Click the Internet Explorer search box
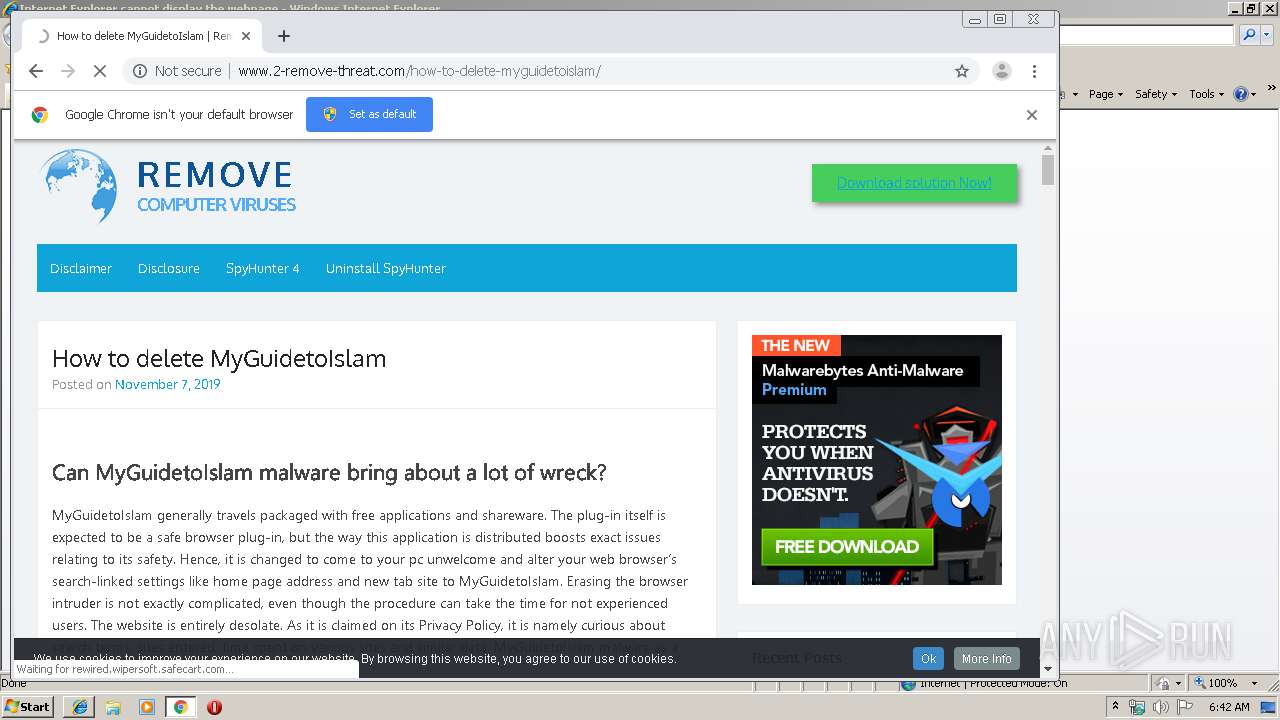The height and width of the screenshot is (720, 1280). [1147, 35]
